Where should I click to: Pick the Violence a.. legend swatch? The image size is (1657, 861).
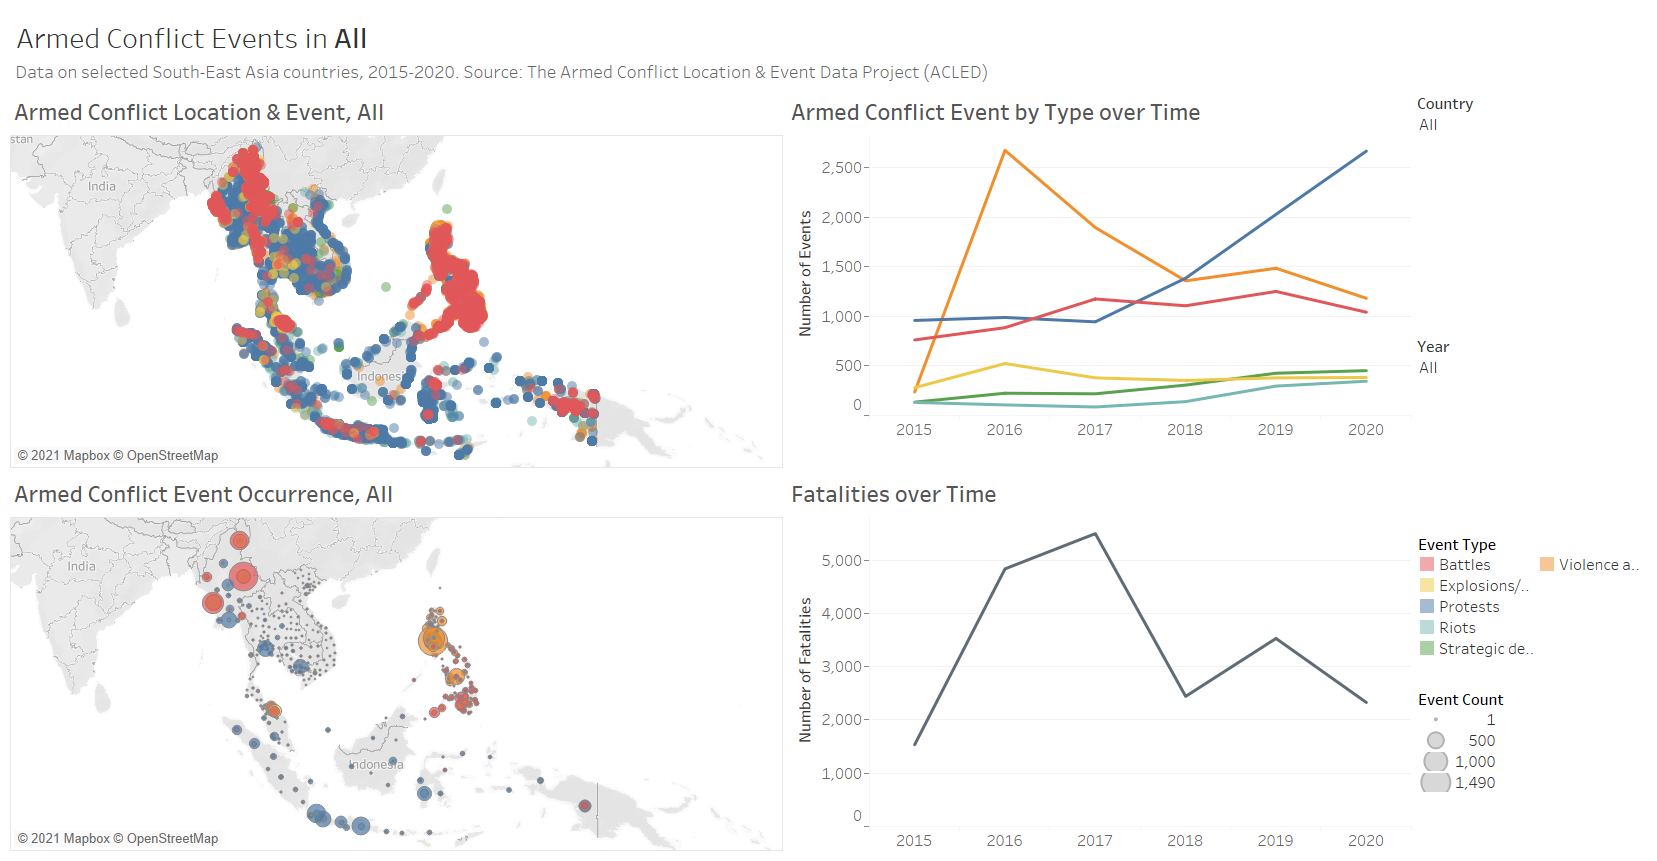point(1547,565)
